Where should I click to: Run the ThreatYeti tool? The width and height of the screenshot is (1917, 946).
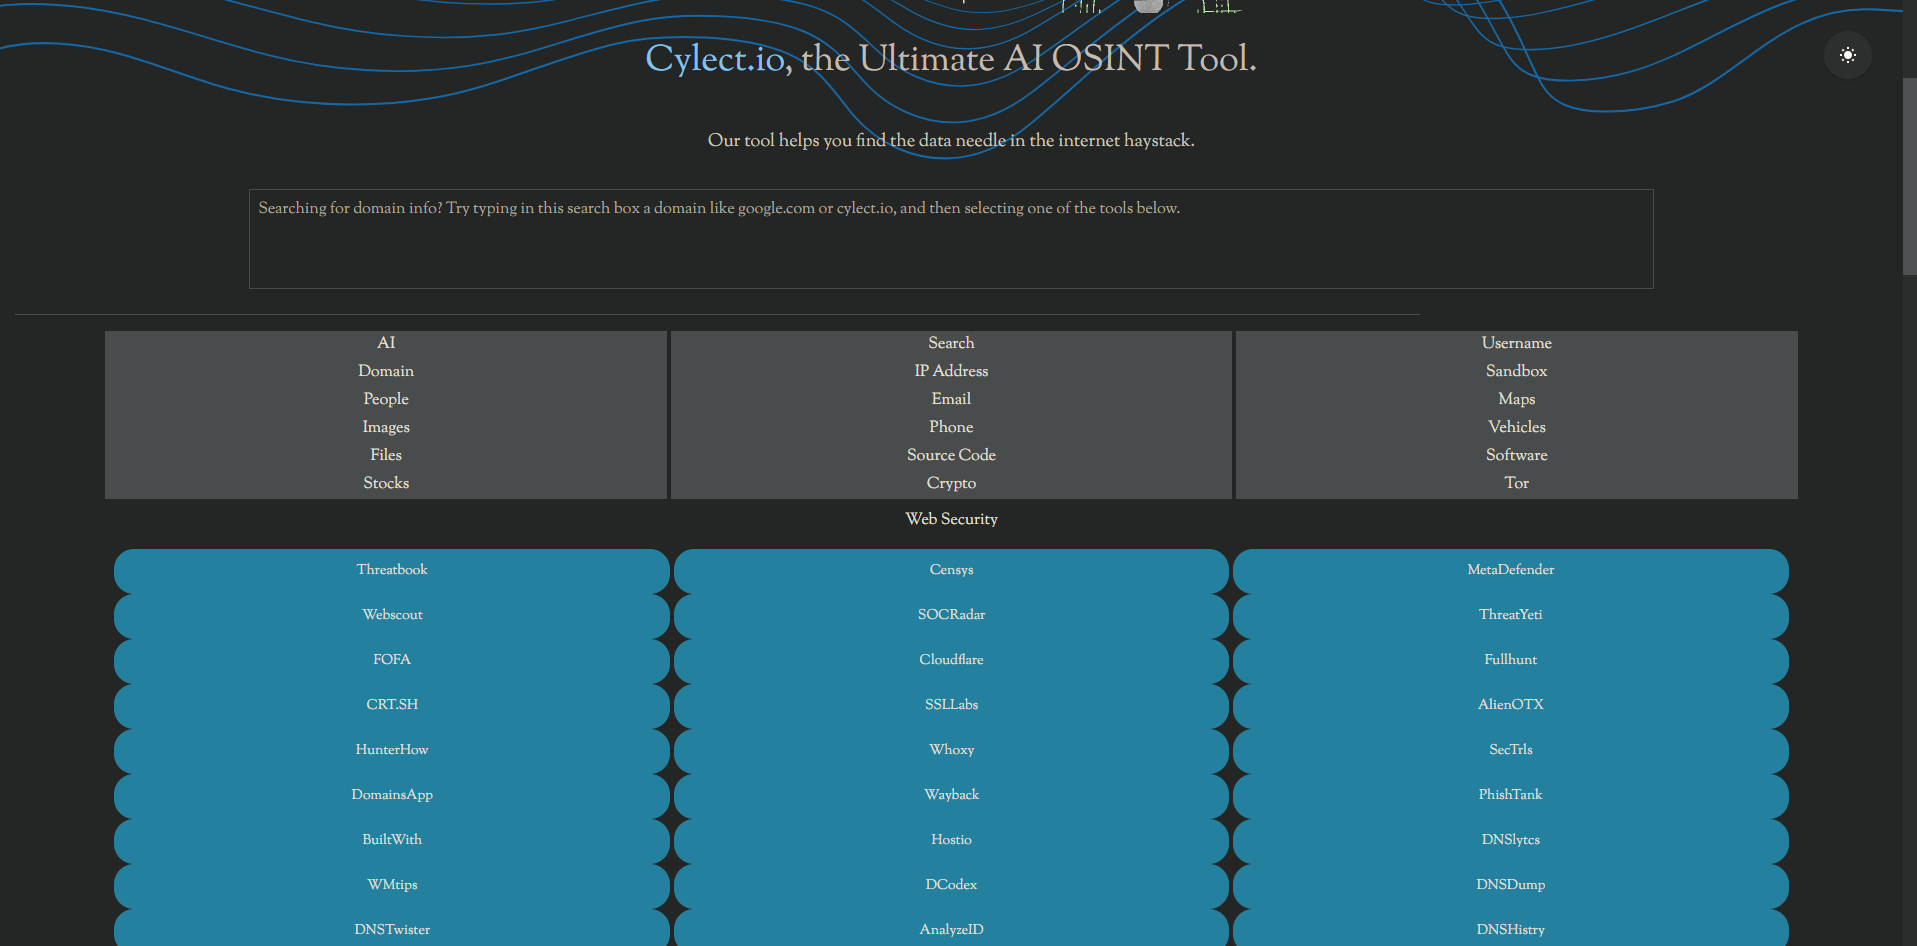pyautogui.click(x=1511, y=615)
